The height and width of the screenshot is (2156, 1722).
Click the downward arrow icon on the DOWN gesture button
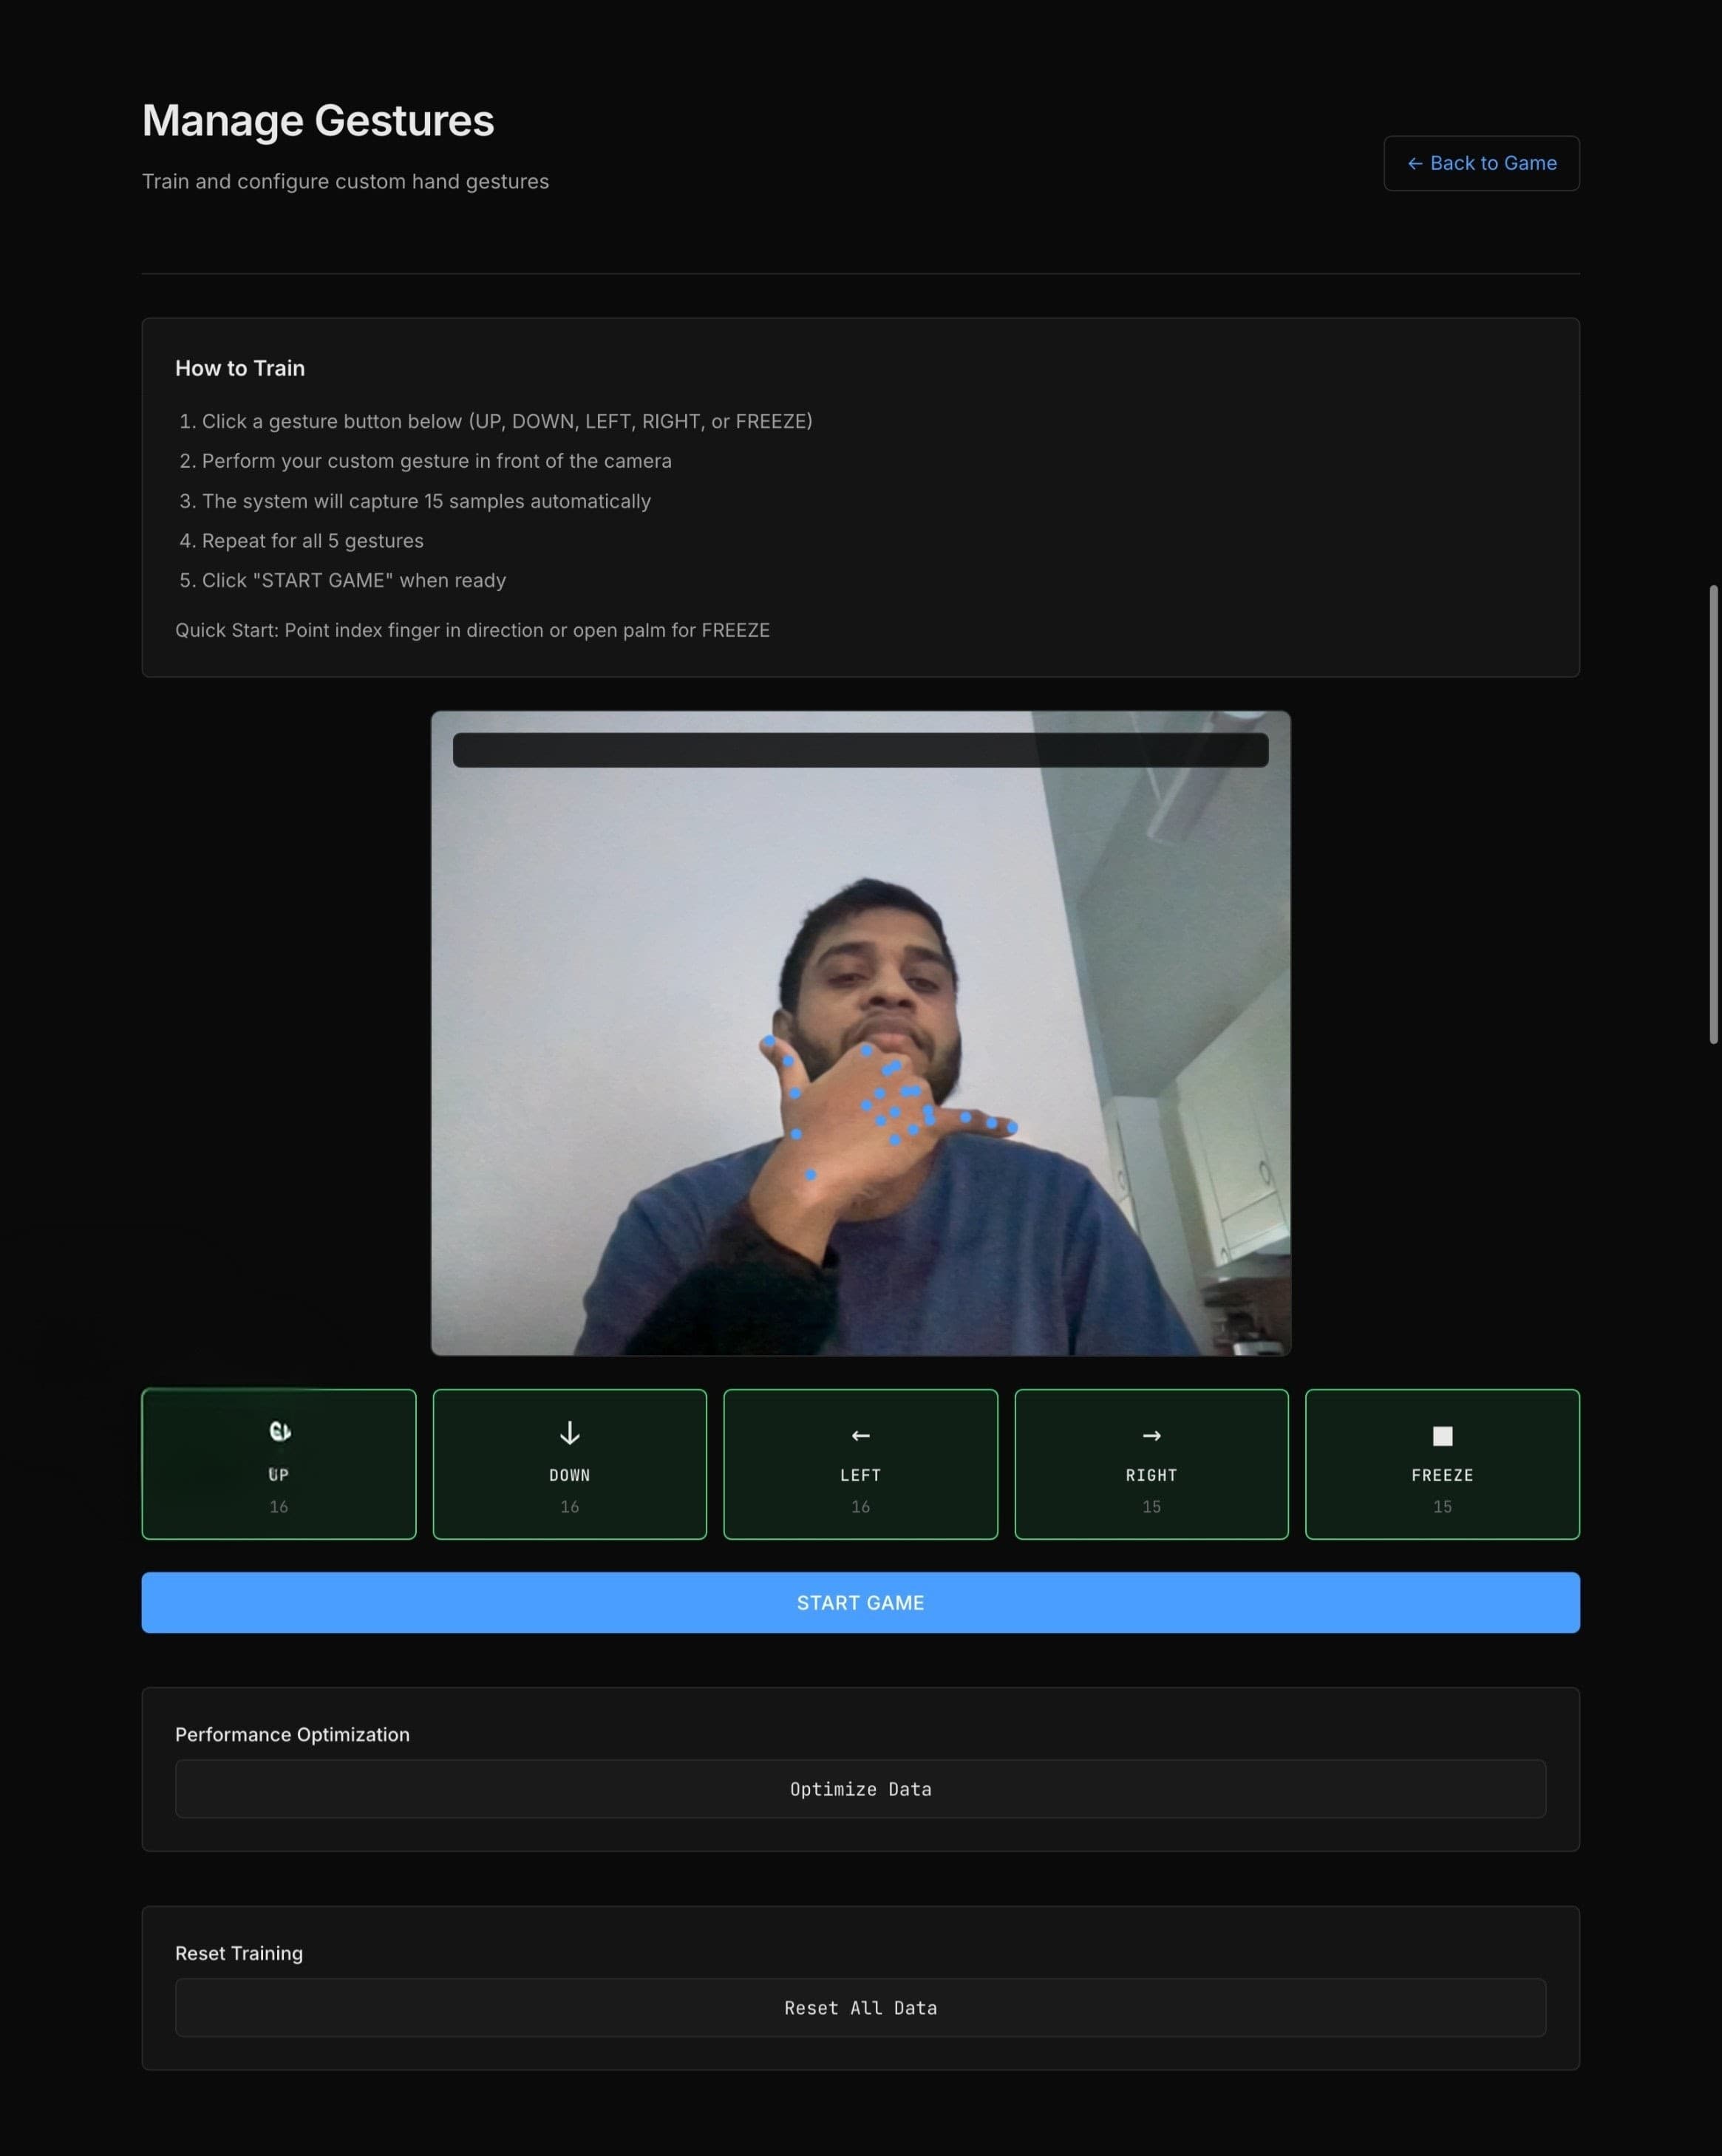click(569, 1434)
